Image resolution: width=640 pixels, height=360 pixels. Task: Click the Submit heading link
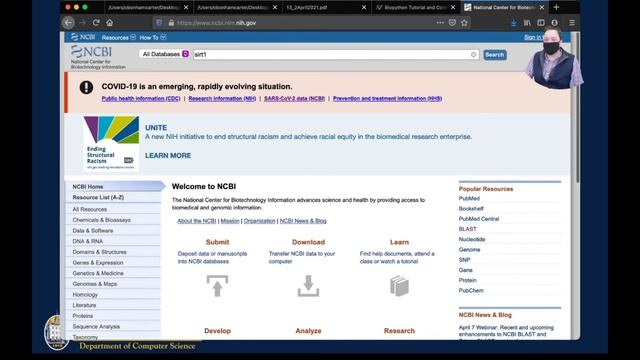coord(217,242)
